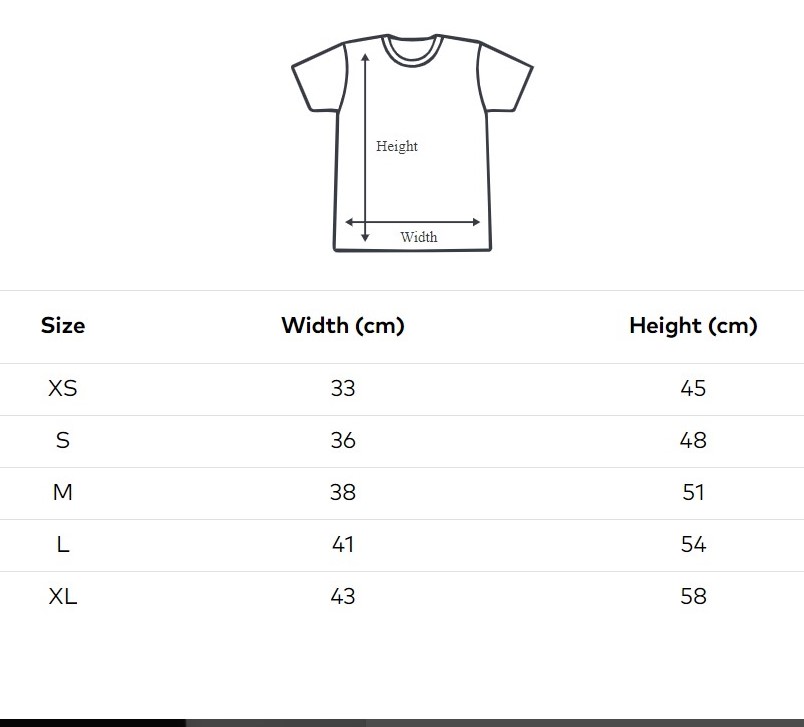The height and width of the screenshot is (727, 804).
Task: Click the Height (cm) column header
Action: [x=693, y=325]
